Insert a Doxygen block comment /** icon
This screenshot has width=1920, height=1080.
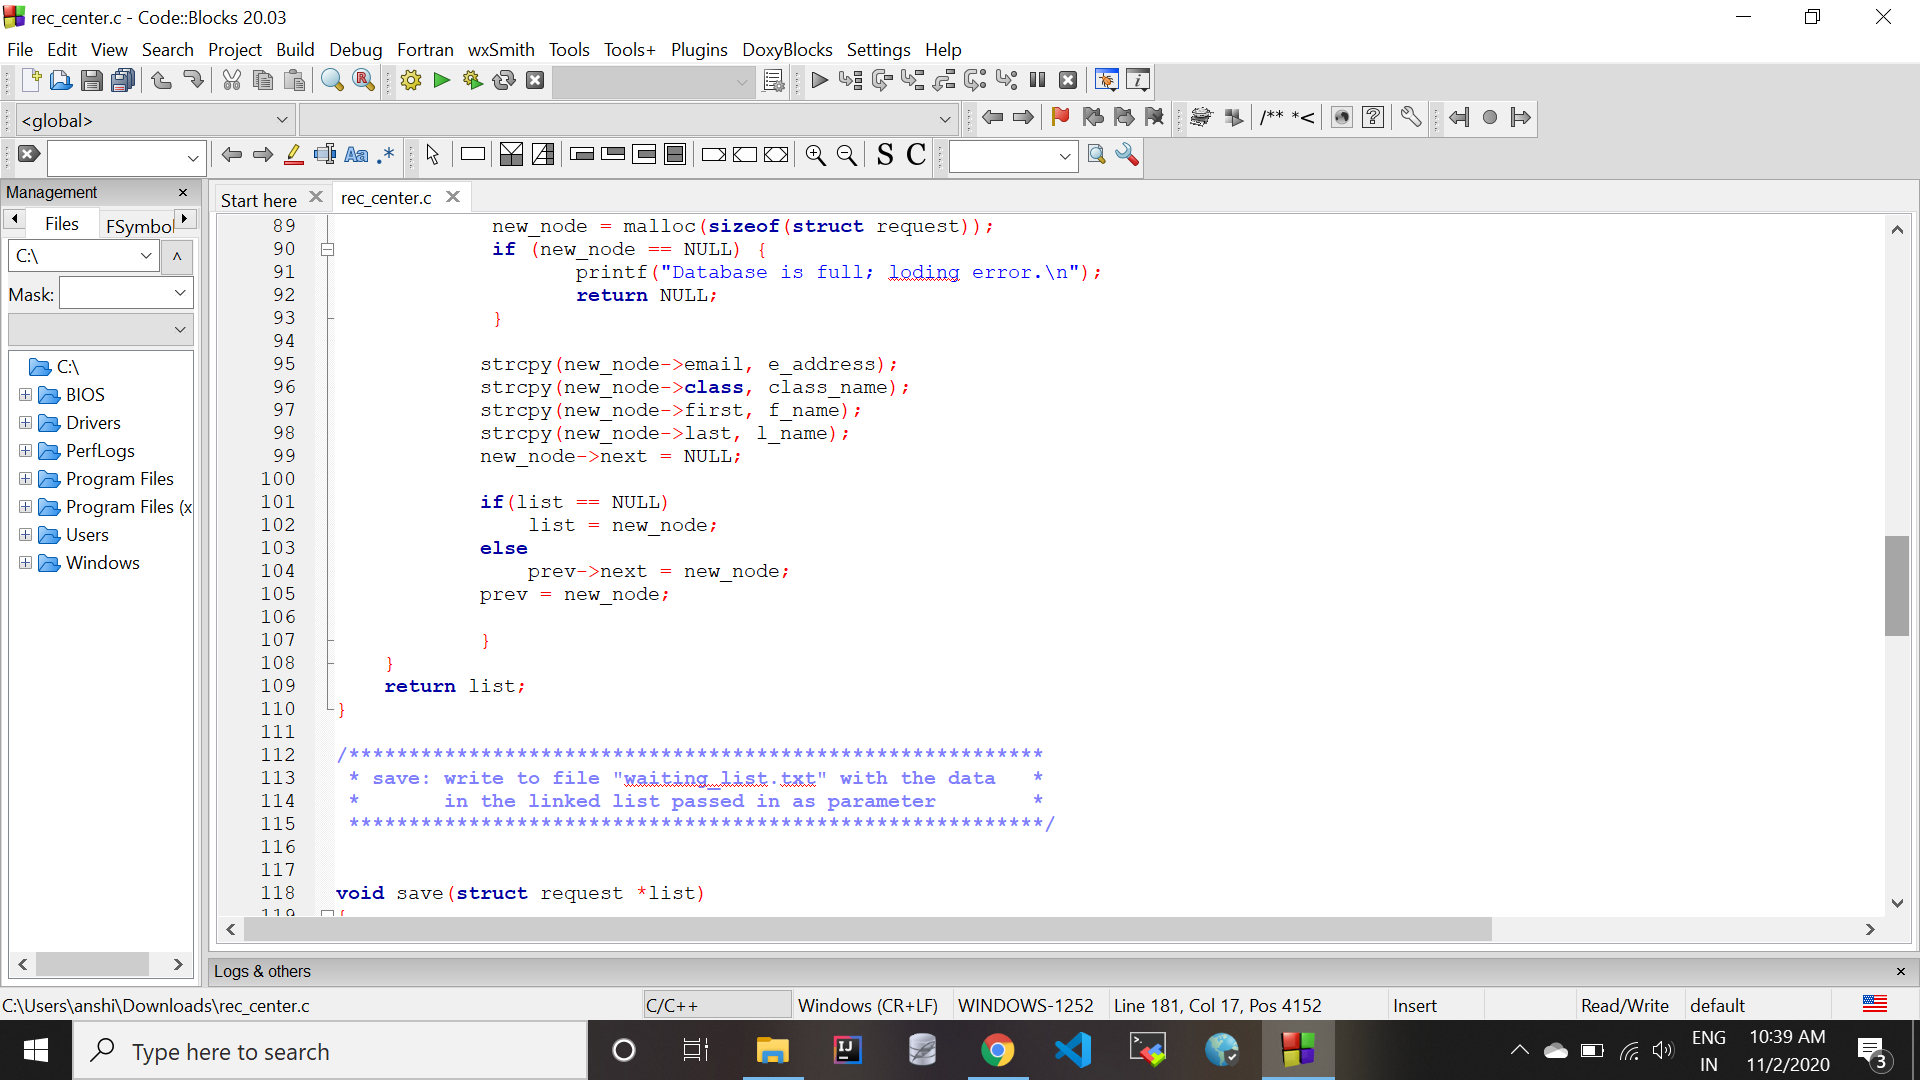coord(1271,117)
